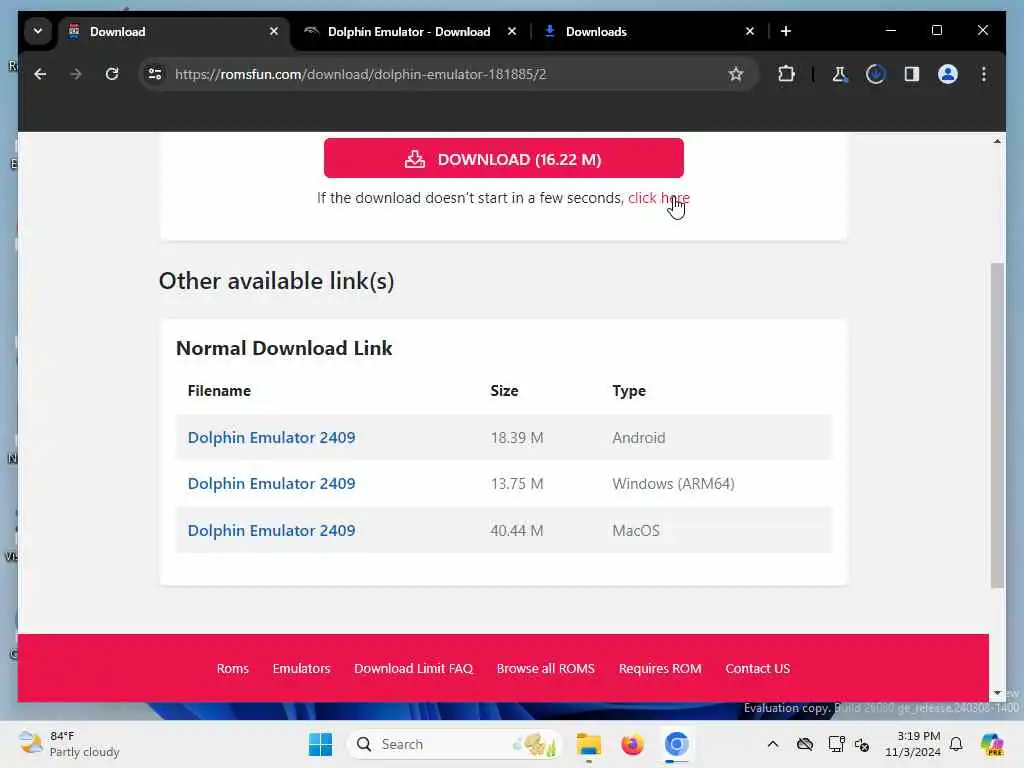Image resolution: width=1024 pixels, height=768 pixels.
Task: Open the muted volume tray icon
Action: coord(862,744)
